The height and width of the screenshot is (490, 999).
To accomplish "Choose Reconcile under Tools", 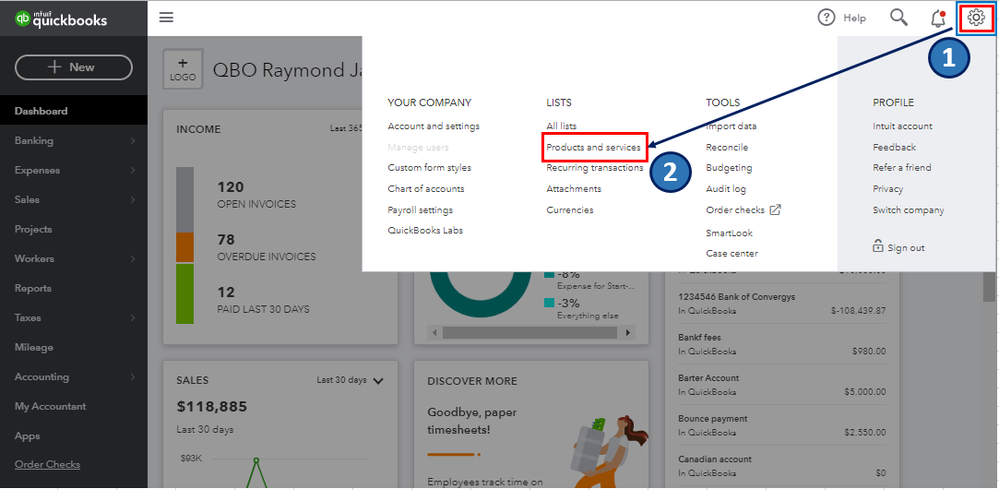I will [x=727, y=147].
